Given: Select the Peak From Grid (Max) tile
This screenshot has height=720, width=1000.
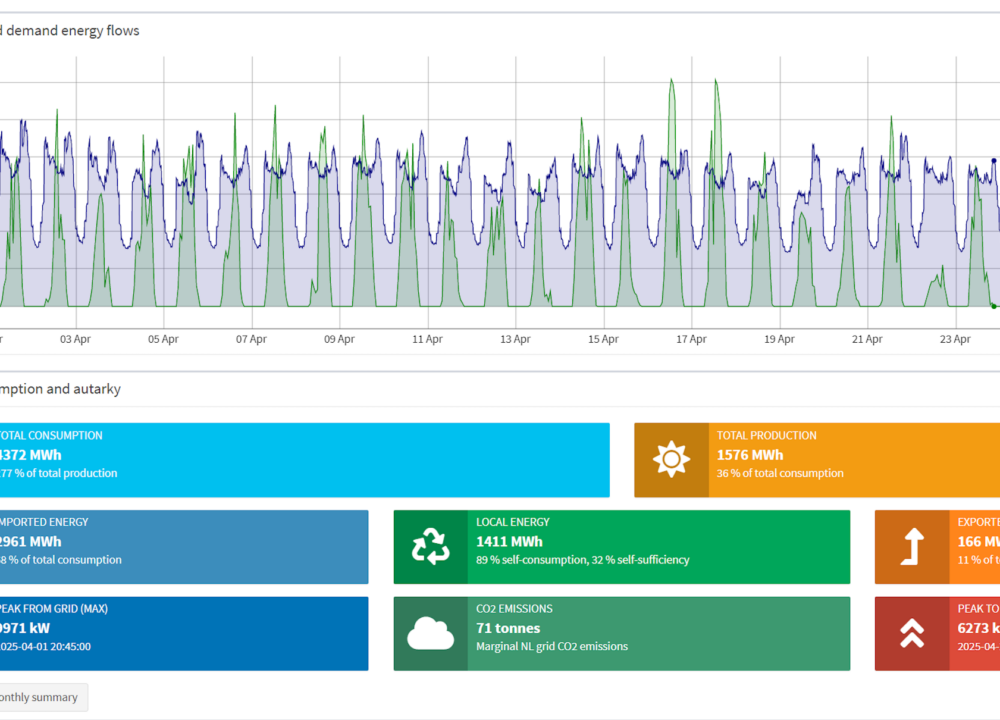Looking at the screenshot, I should [180, 634].
